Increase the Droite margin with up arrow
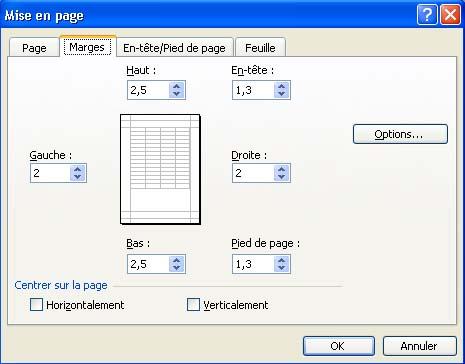 282,169
